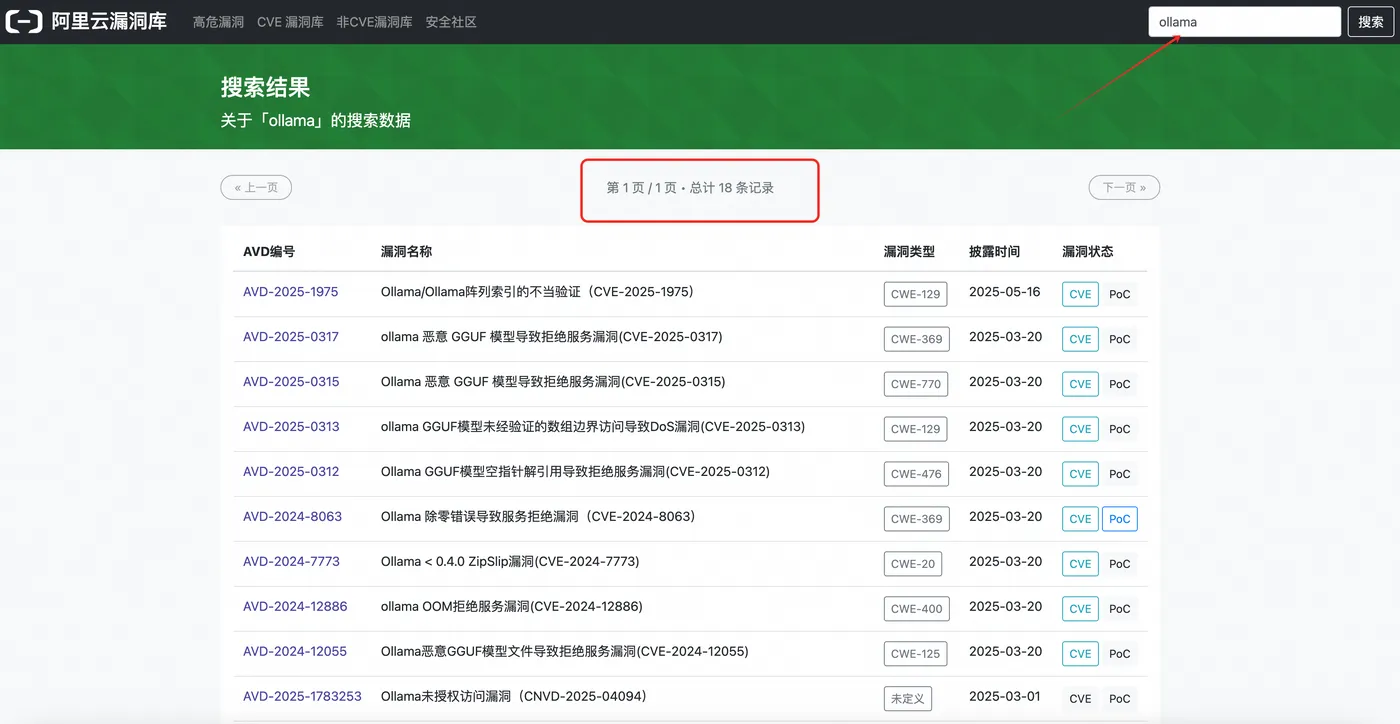The image size is (1400, 724).
Task: Click the CWE-770 tag
Action: coord(916,384)
